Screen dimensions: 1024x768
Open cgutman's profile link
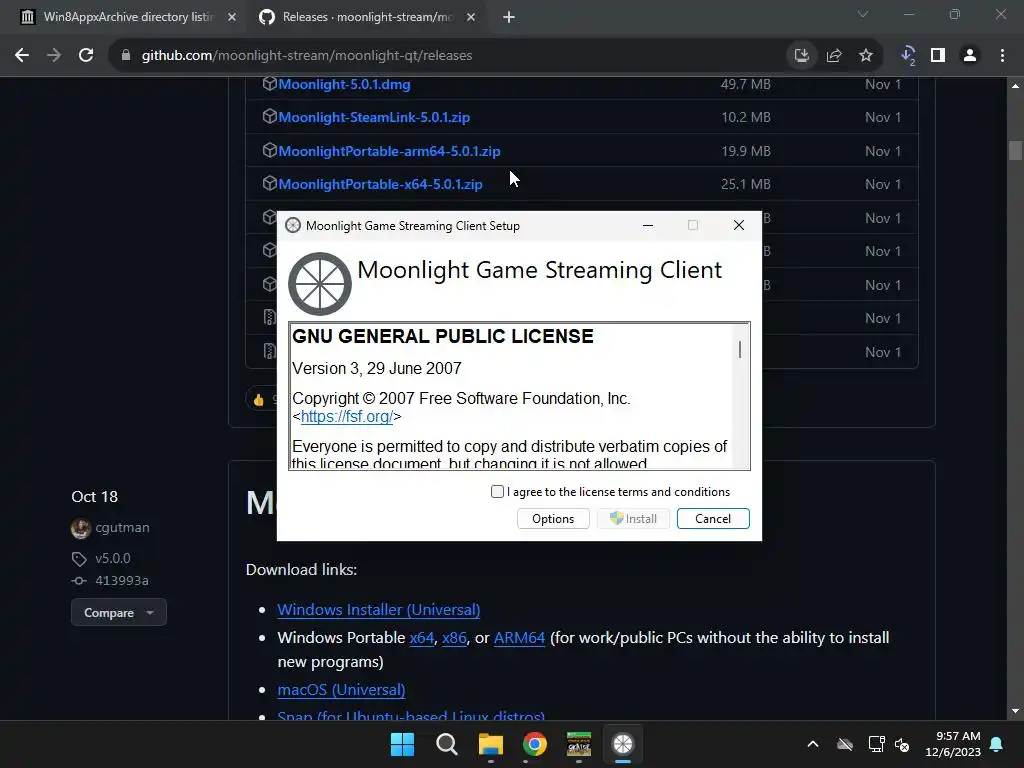(x=122, y=528)
